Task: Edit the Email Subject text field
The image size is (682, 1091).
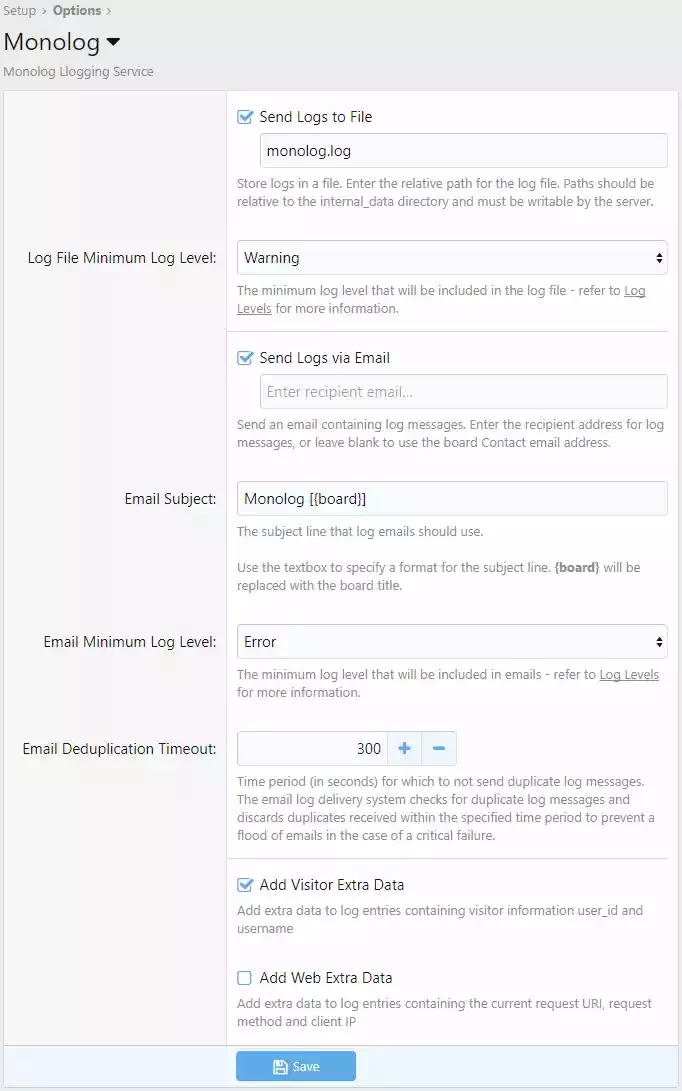Action: pos(452,499)
